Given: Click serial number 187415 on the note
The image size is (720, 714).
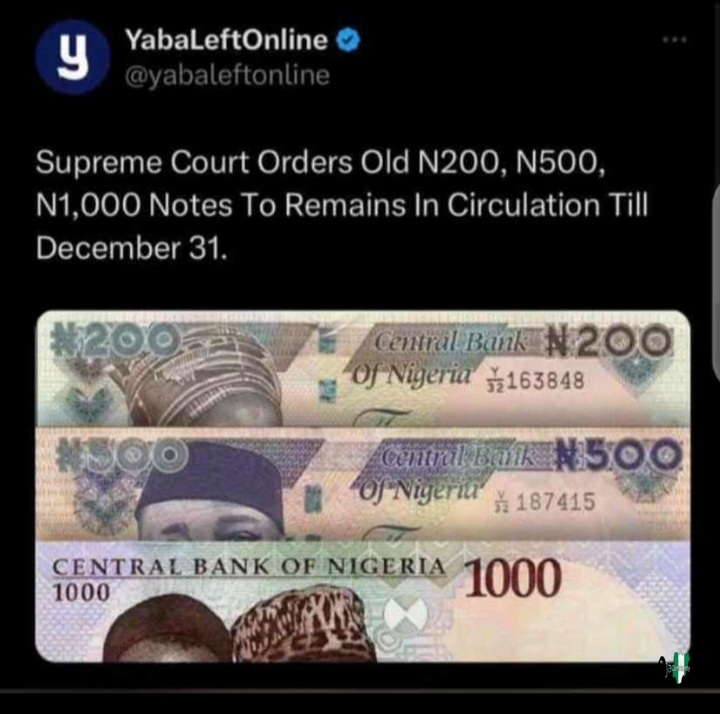Looking at the screenshot, I should (556, 501).
